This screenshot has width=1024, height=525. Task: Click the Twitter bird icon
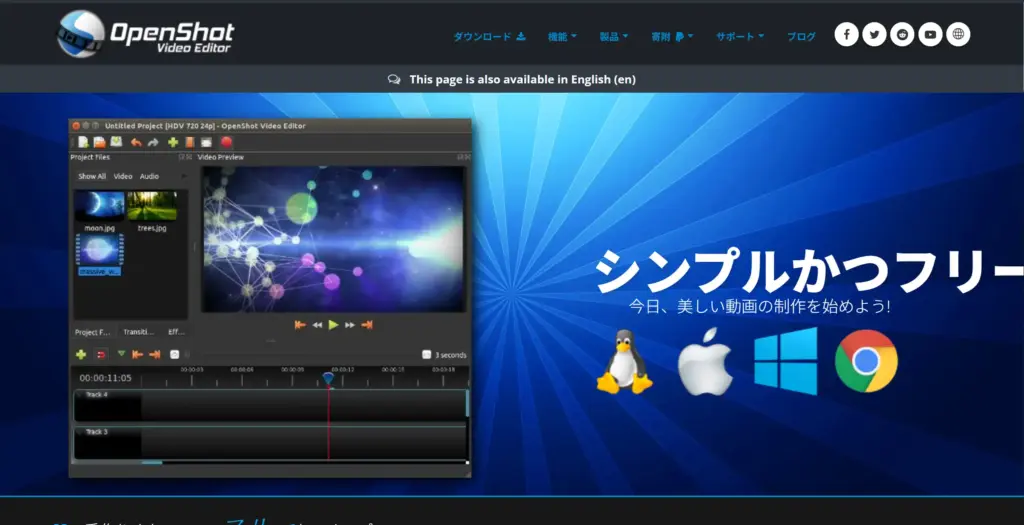pyautogui.click(x=874, y=35)
